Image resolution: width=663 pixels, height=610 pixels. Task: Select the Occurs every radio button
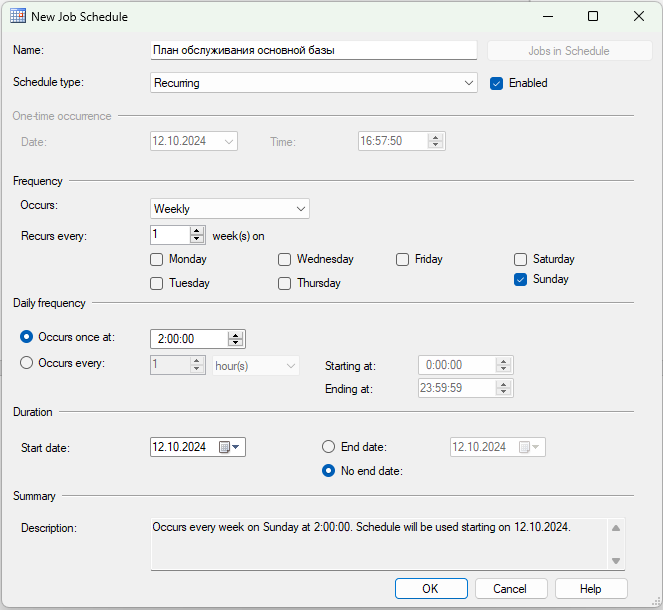[26, 363]
